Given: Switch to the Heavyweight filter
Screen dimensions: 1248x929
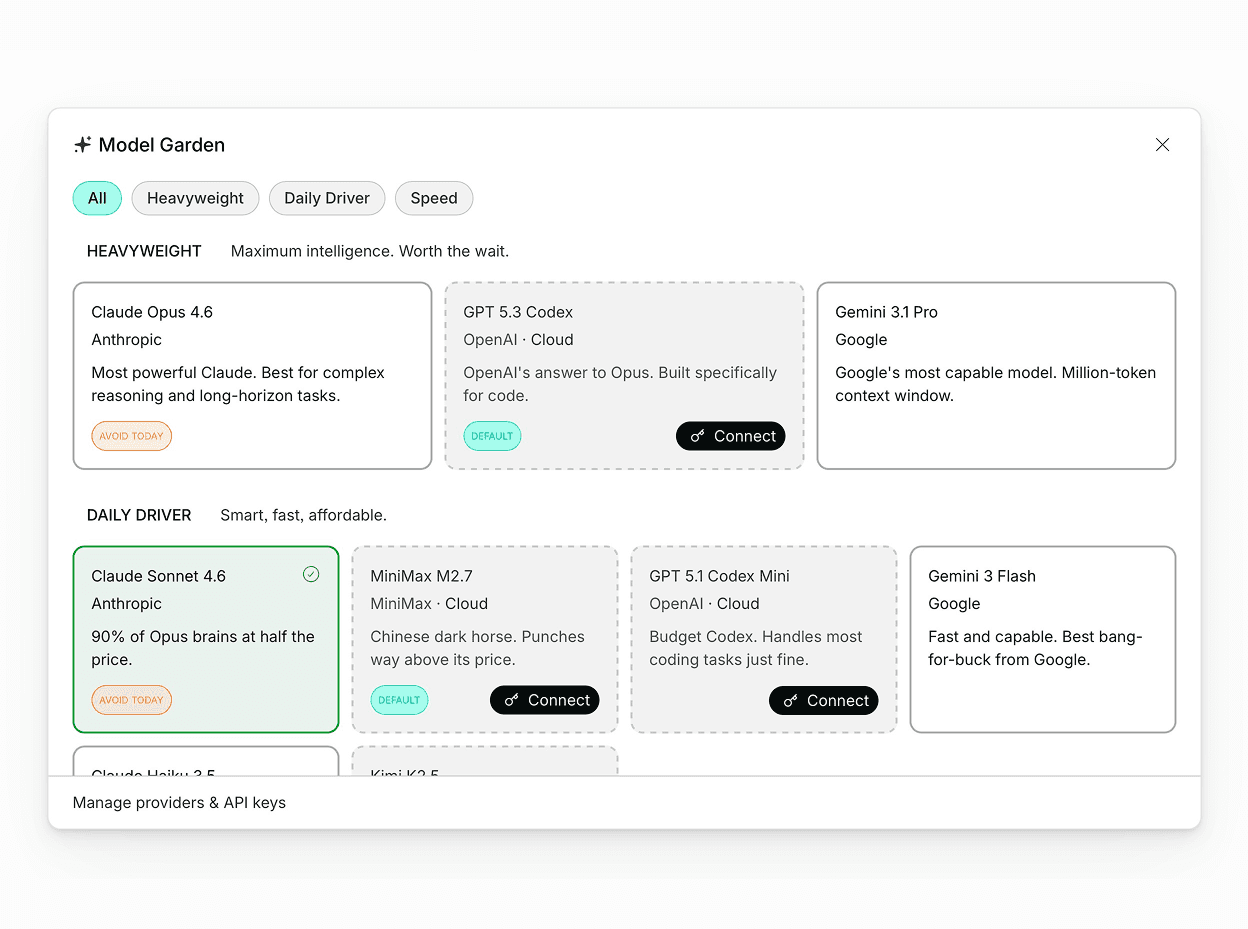Looking at the screenshot, I should coord(195,198).
